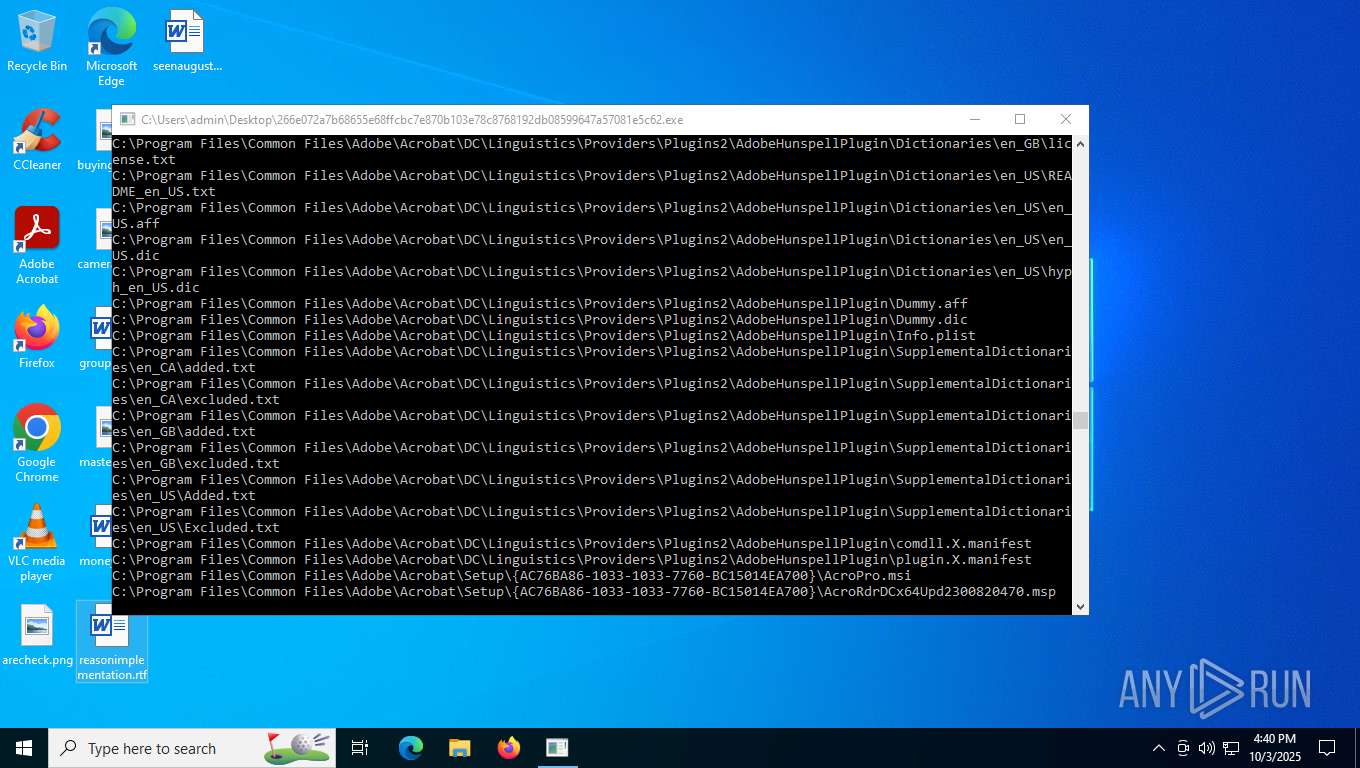Viewport: 1360px width, 768px height.
Task: Click the line ending with plugin.X.manifest
Action: (572, 560)
